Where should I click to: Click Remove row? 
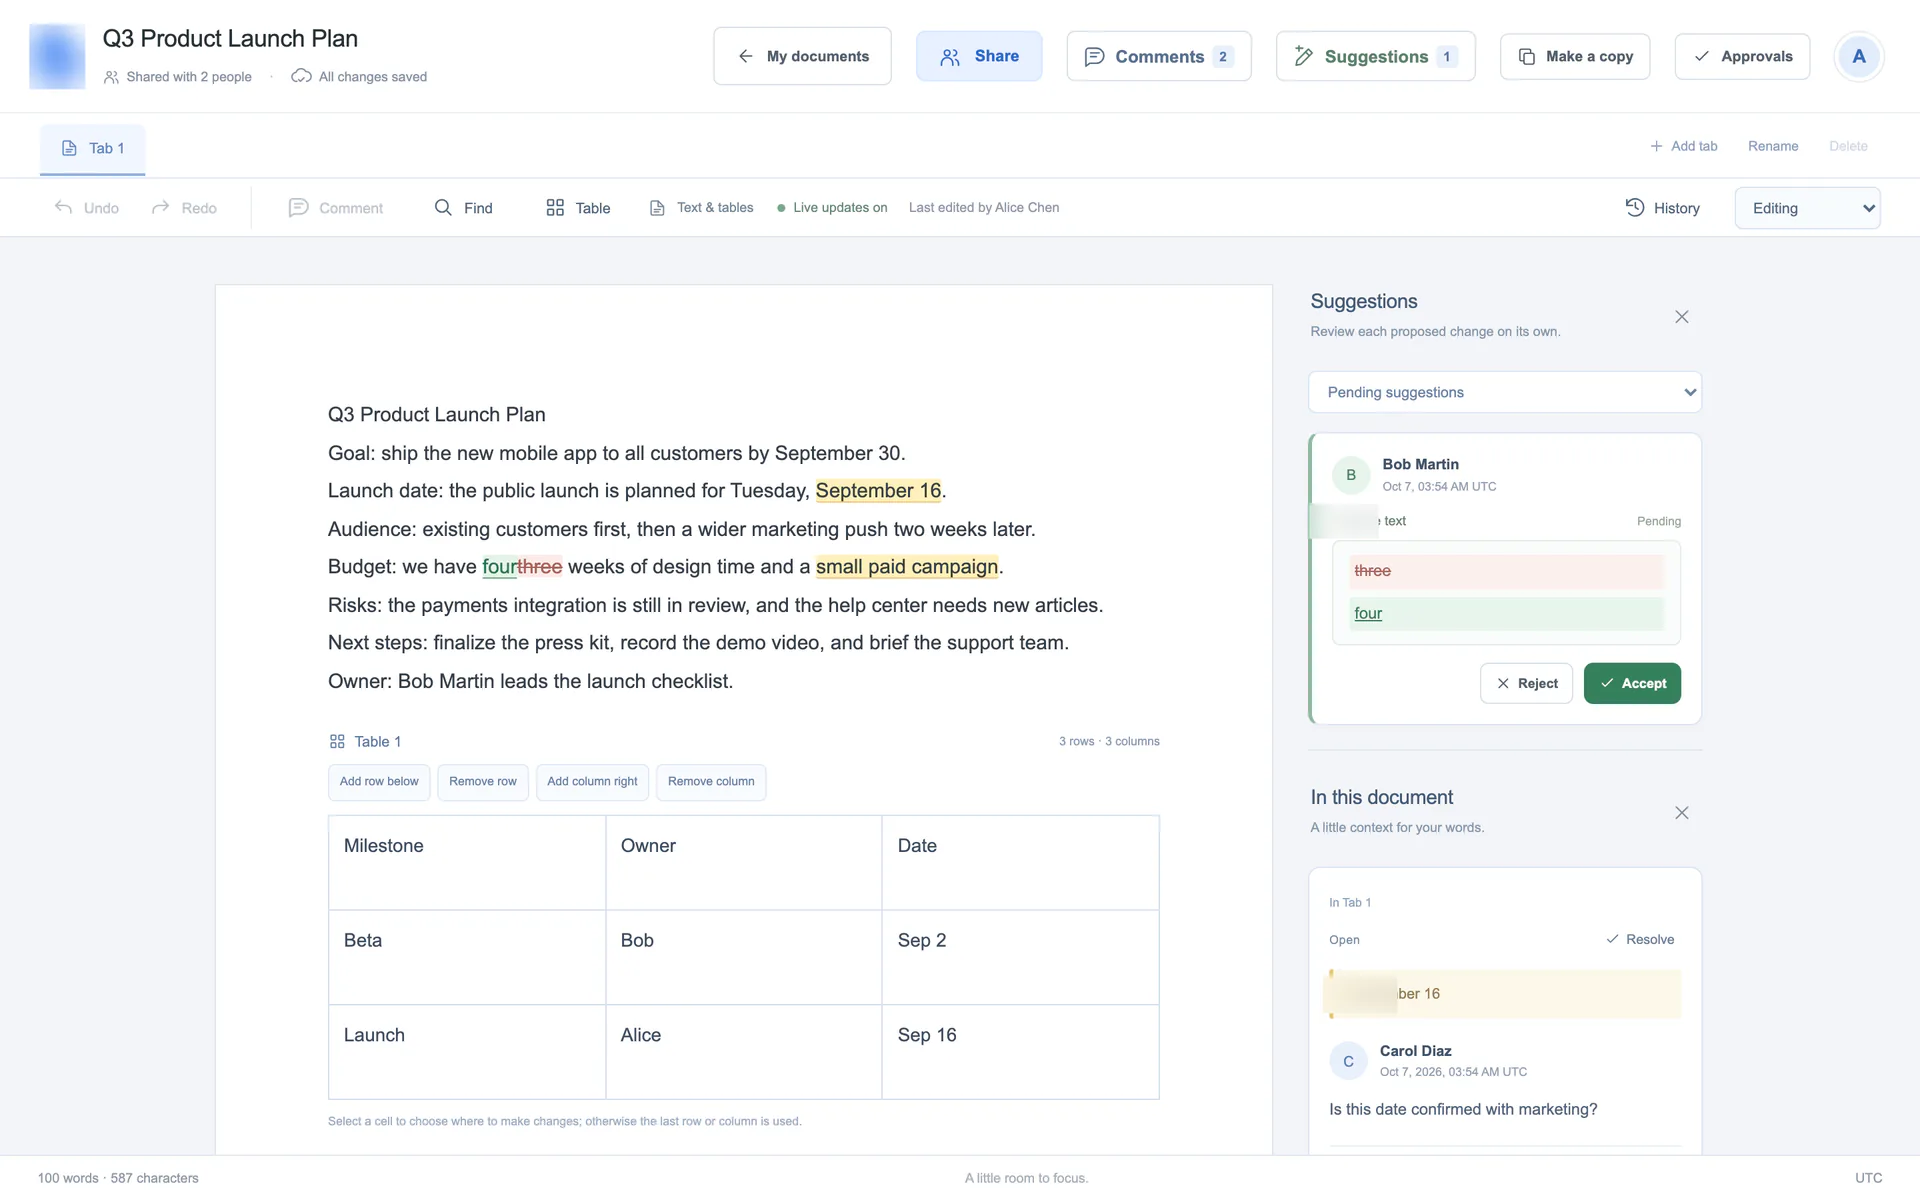coord(483,782)
